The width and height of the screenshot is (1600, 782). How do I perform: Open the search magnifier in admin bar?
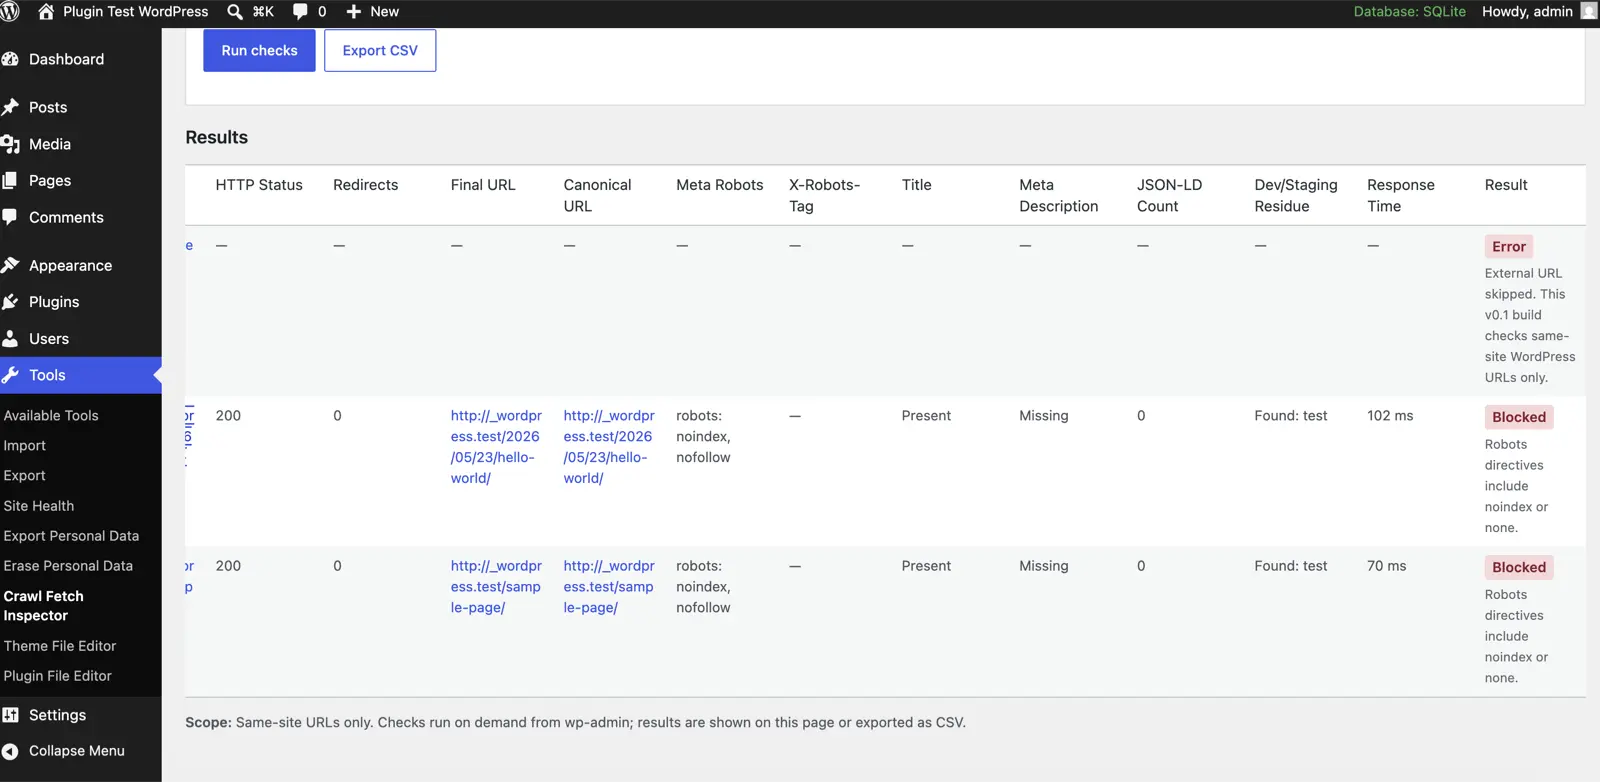click(235, 12)
